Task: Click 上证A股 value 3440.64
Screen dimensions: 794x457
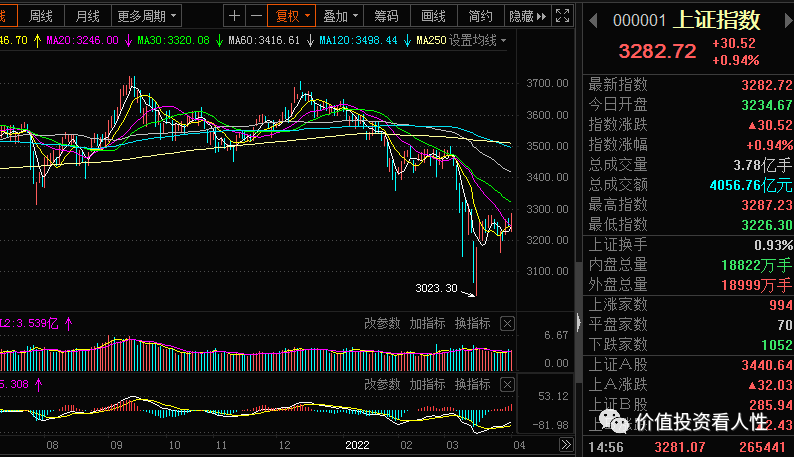Action: (767, 365)
